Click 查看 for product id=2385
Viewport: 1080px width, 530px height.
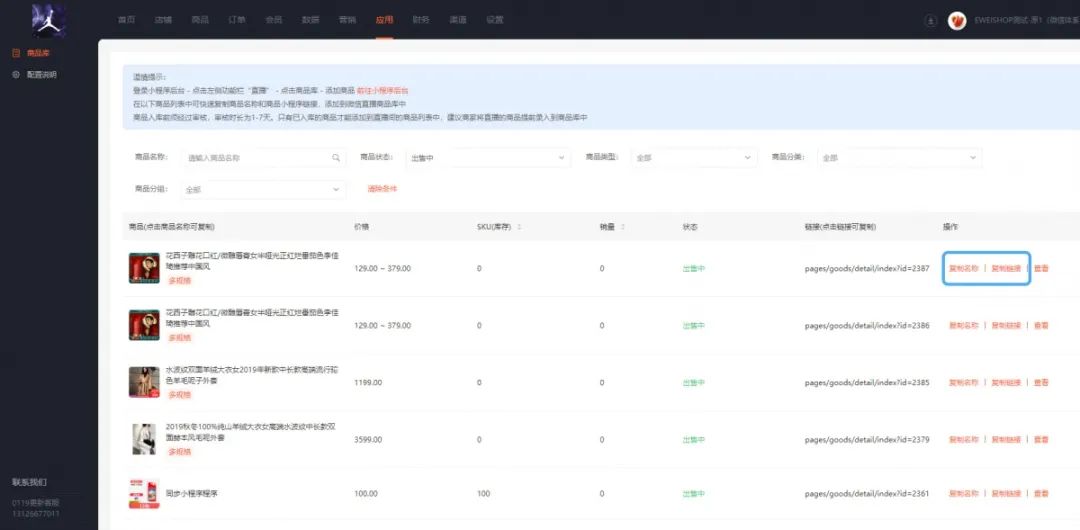[1041, 383]
